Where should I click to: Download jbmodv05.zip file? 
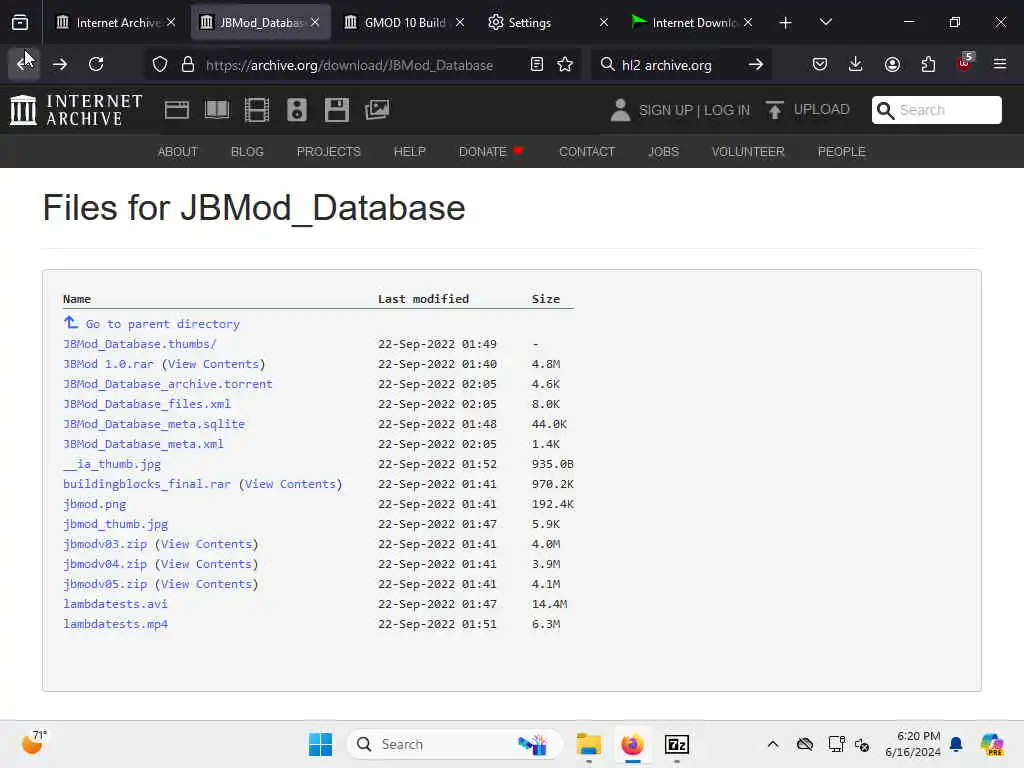tap(105, 584)
